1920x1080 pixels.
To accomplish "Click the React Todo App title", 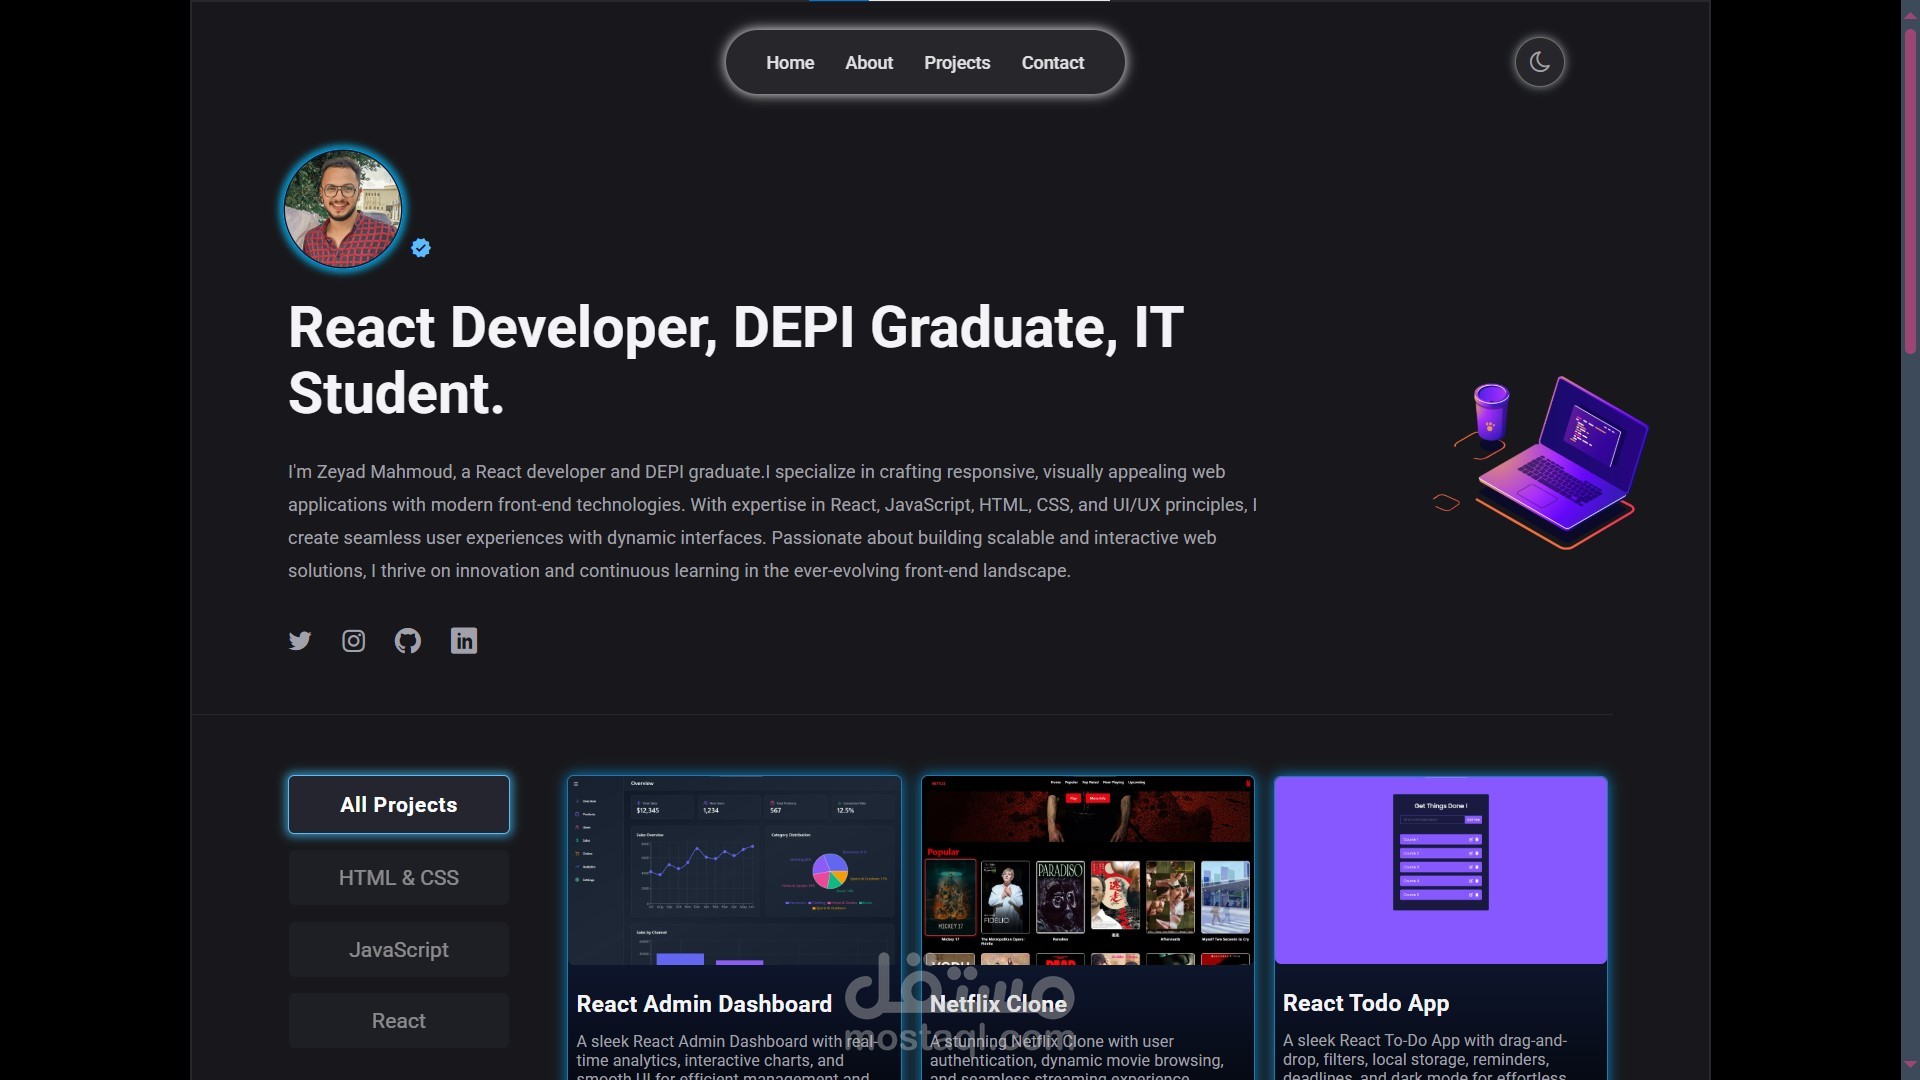I will (1365, 1003).
